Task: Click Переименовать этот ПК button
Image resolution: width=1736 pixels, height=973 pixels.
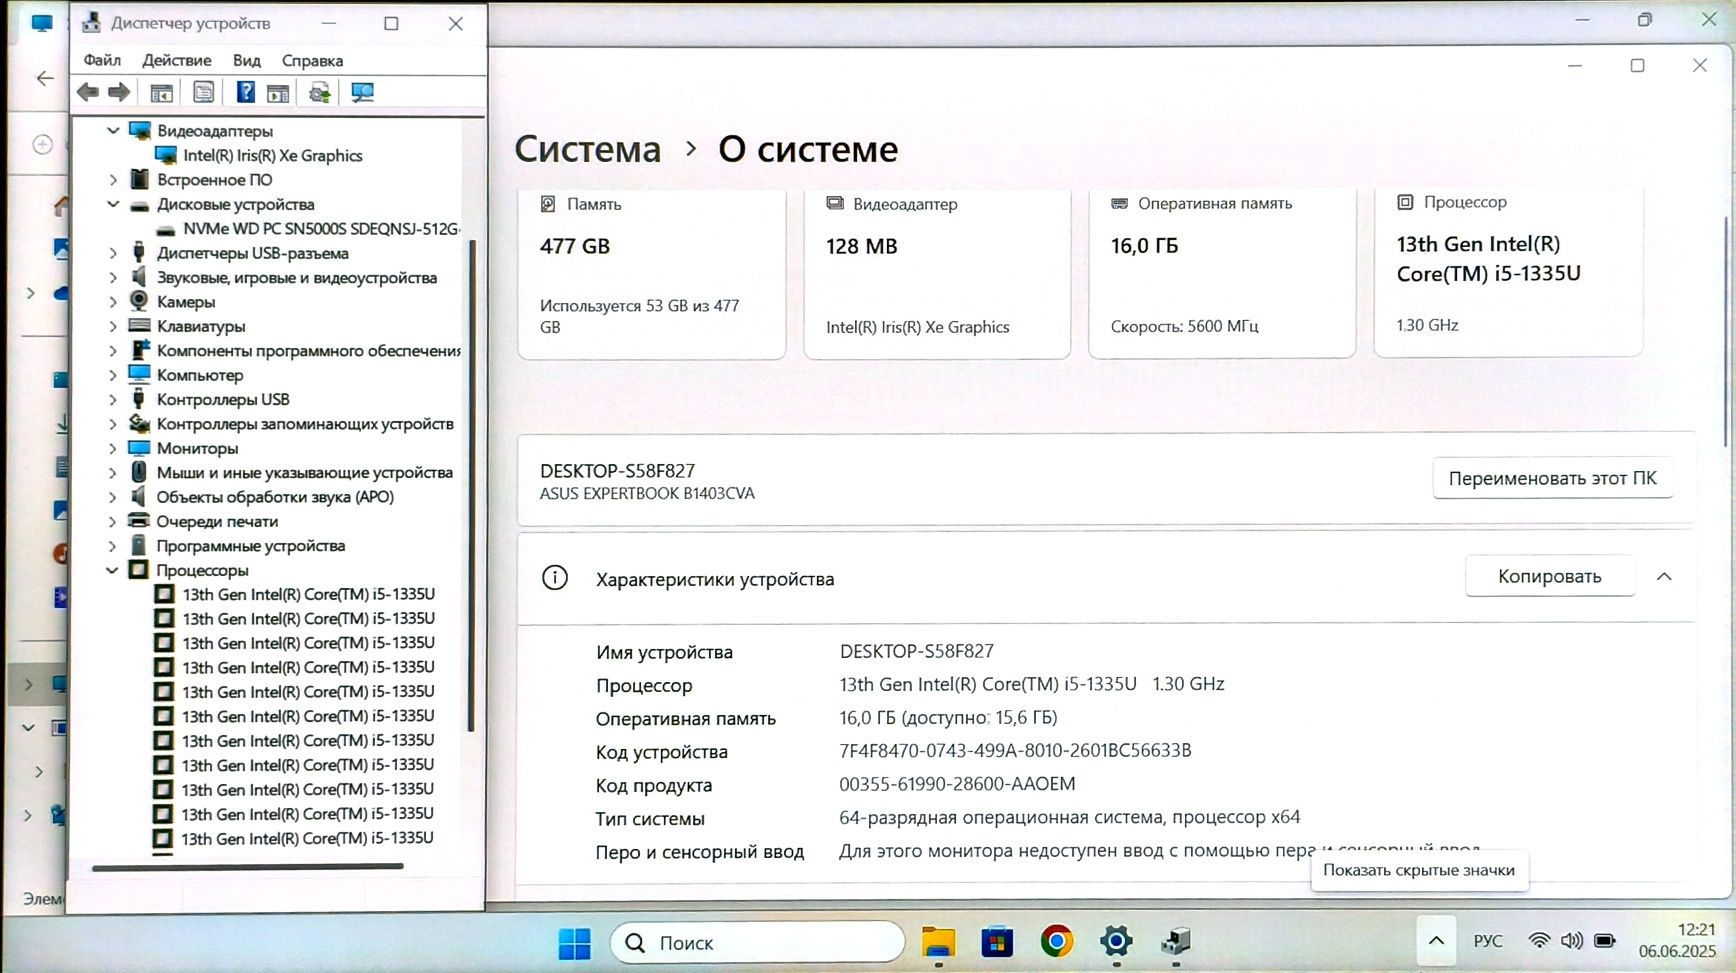Action: tap(1552, 478)
